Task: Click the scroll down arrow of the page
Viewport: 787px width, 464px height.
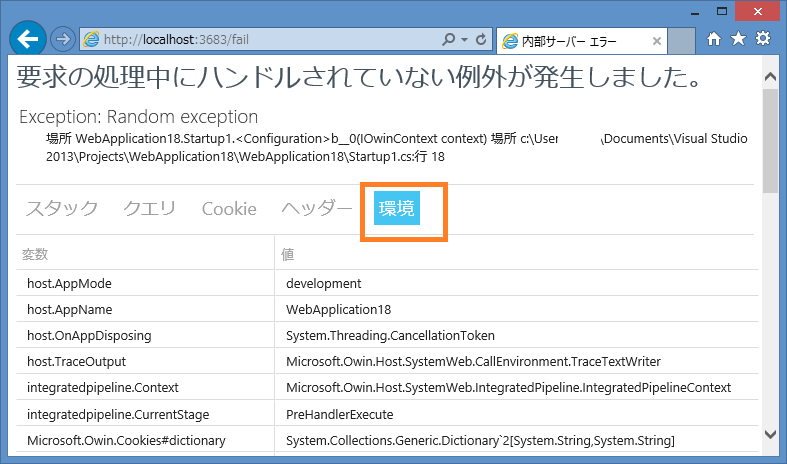Action: pos(770,434)
